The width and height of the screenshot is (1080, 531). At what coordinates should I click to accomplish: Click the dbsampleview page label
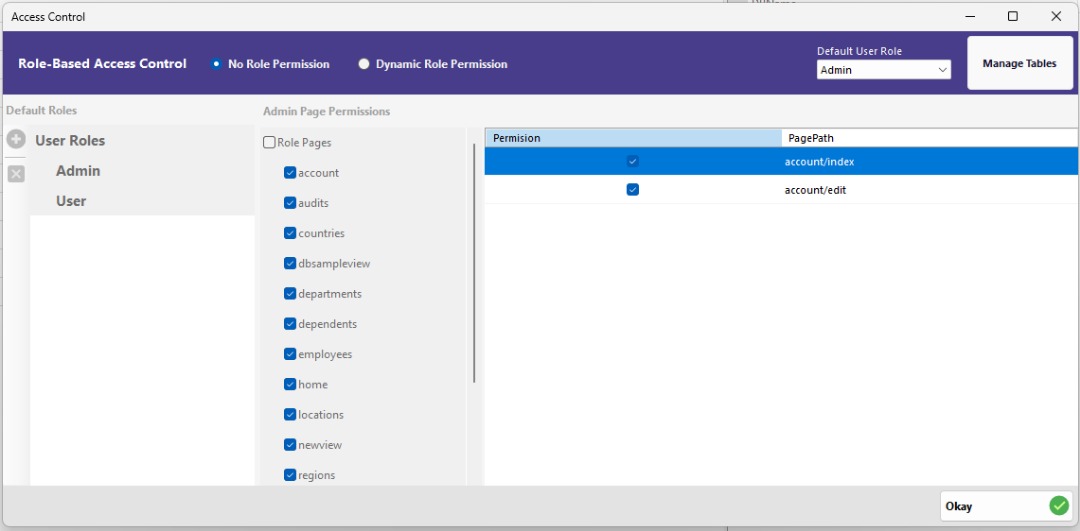click(334, 264)
